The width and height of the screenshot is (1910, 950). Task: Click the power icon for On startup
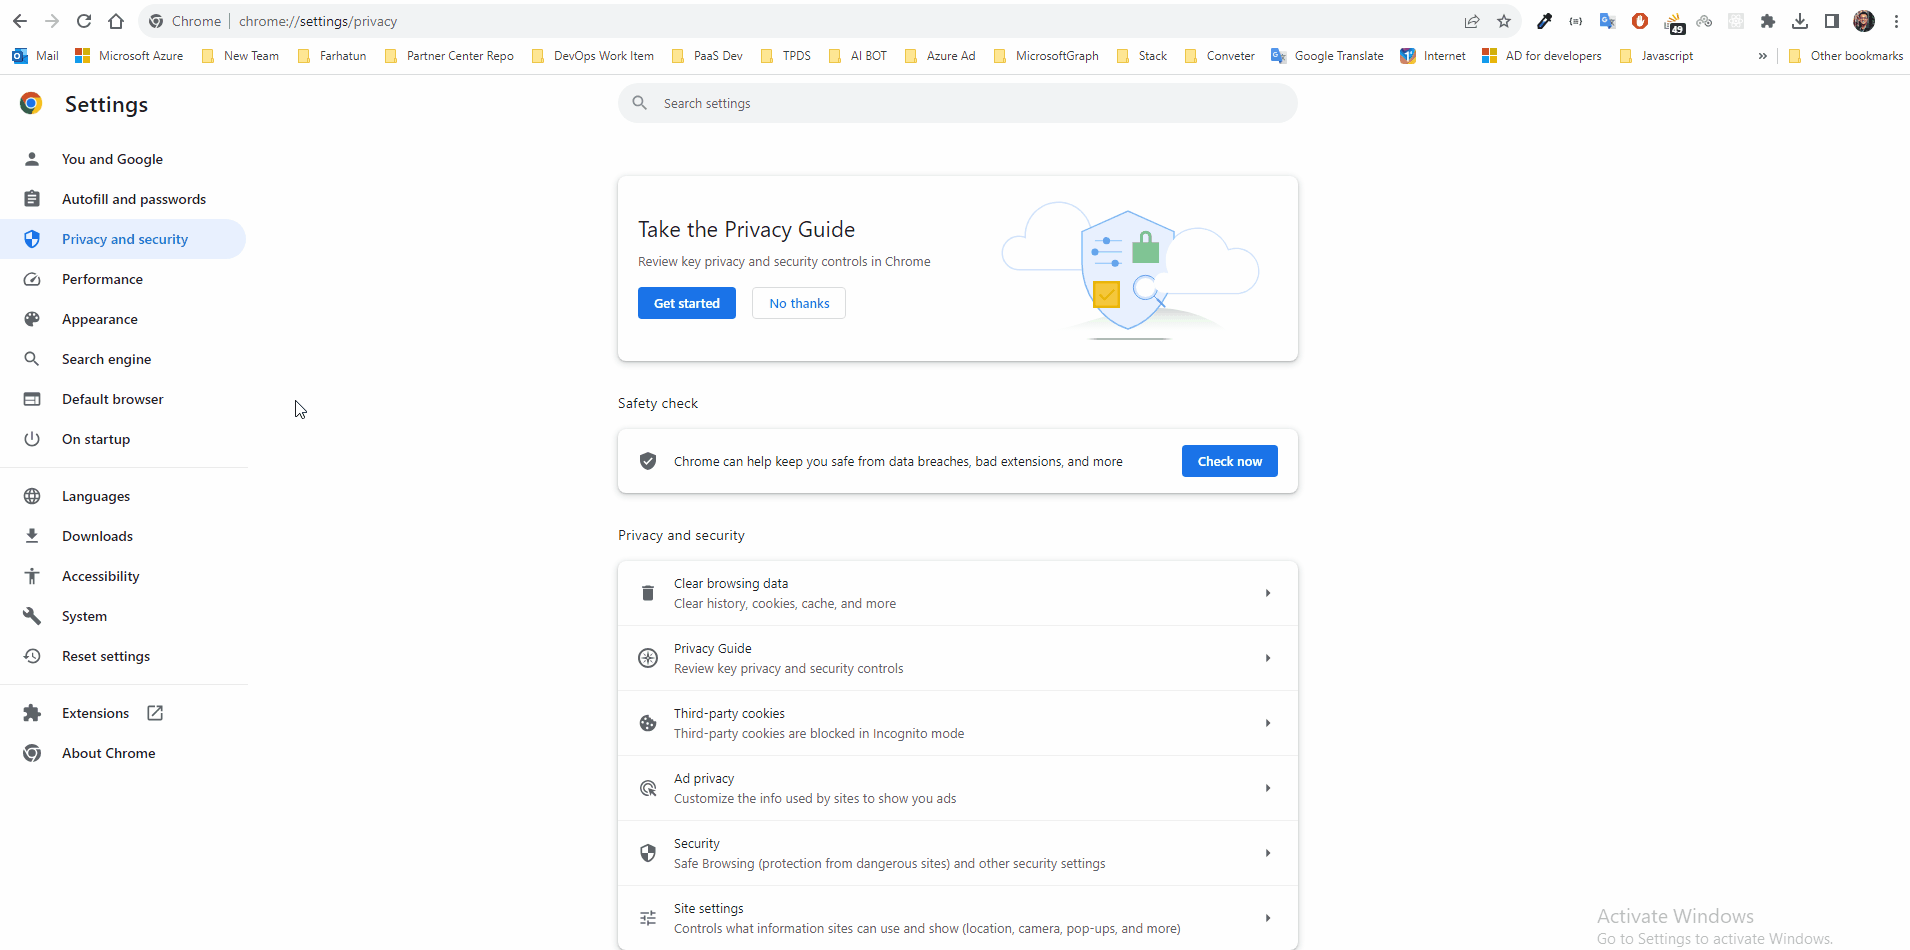(x=32, y=439)
